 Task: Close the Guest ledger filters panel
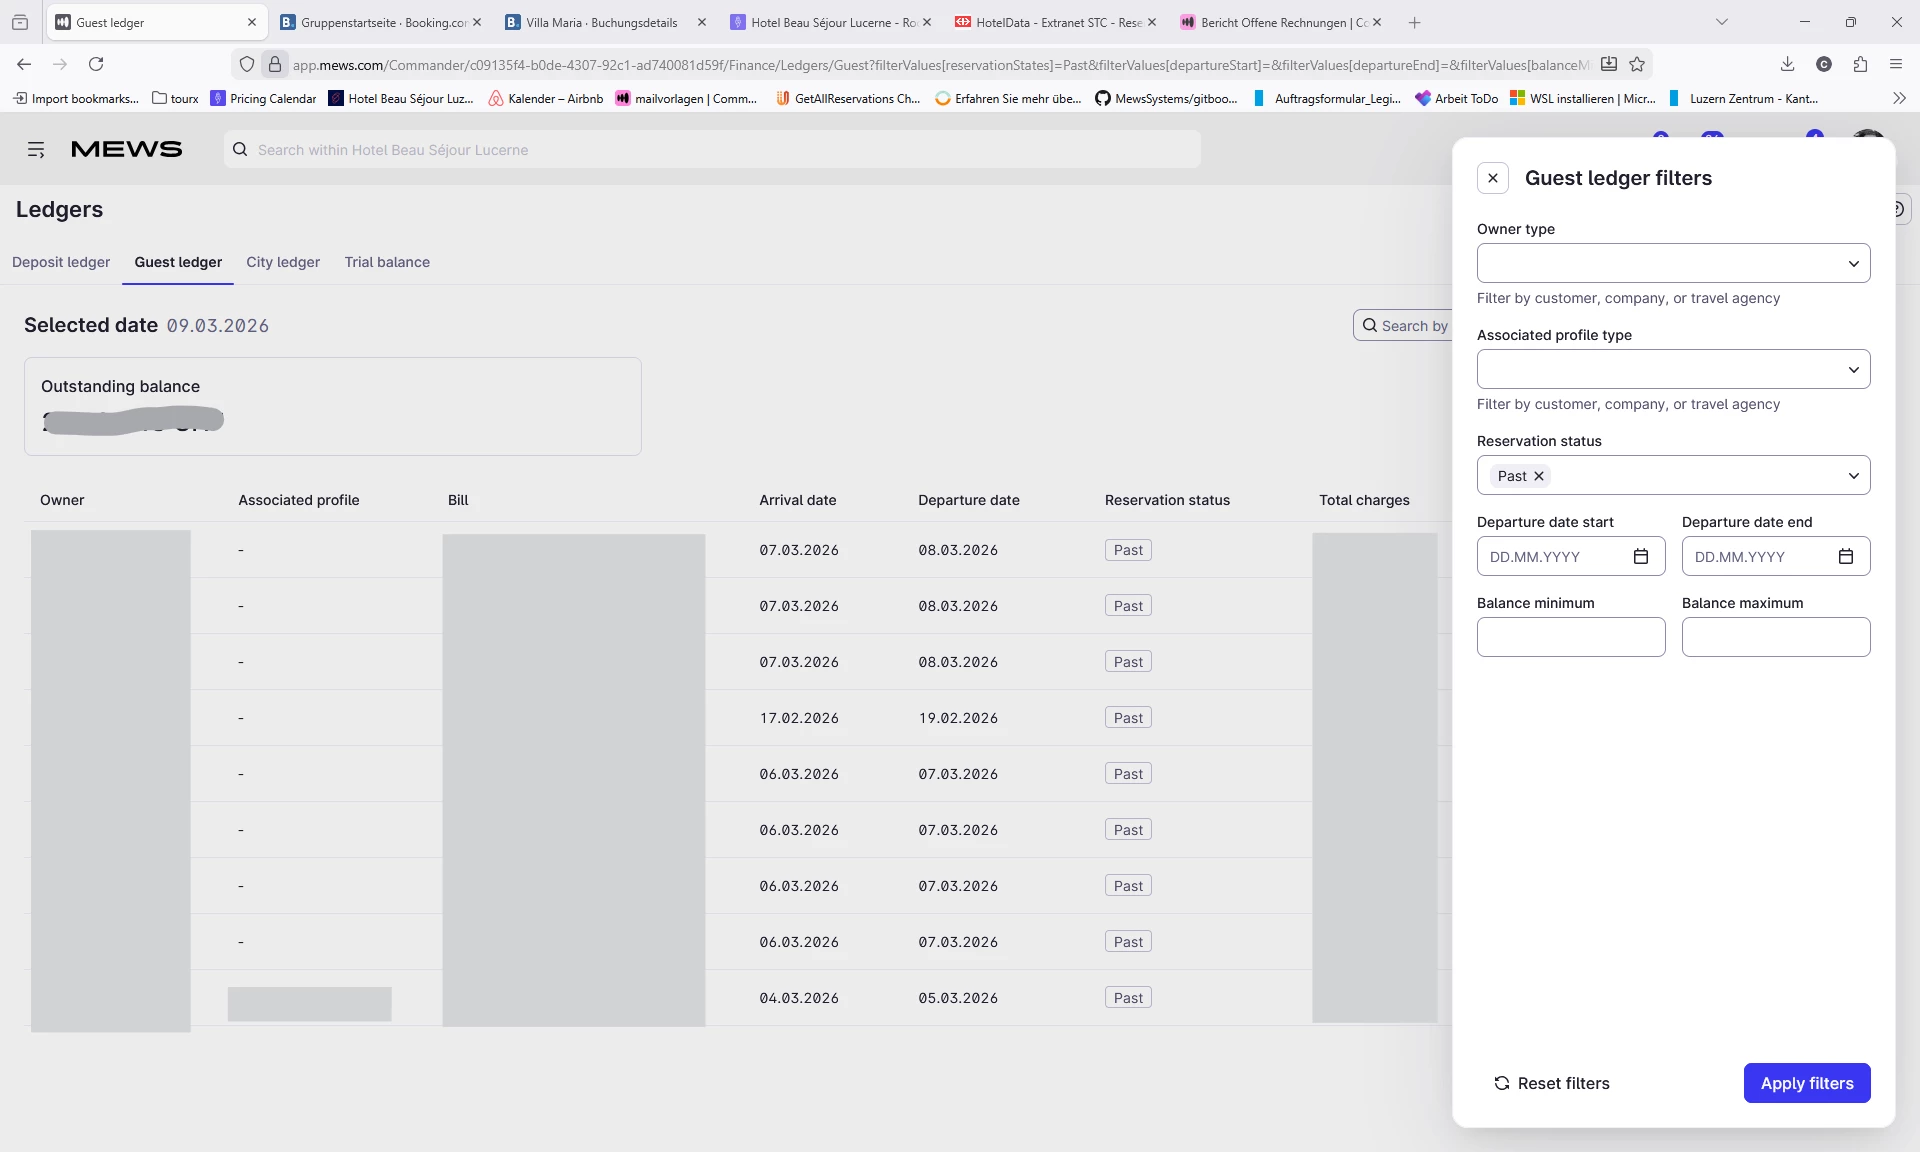coord(1492,178)
